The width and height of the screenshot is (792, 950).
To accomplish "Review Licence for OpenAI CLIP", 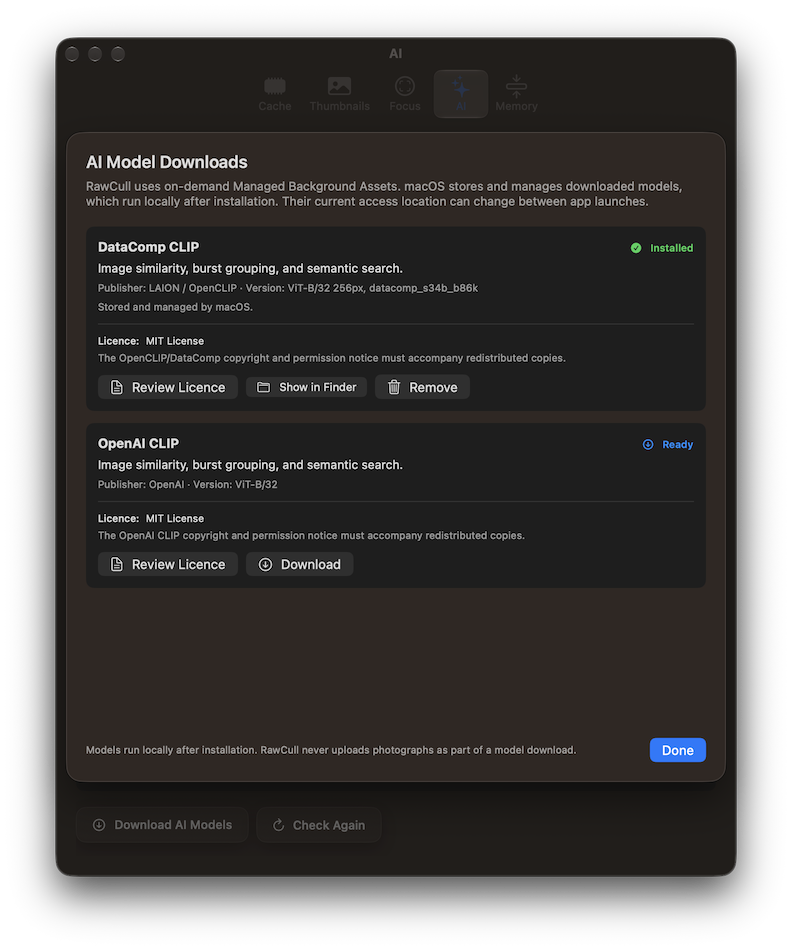I will coord(168,564).
